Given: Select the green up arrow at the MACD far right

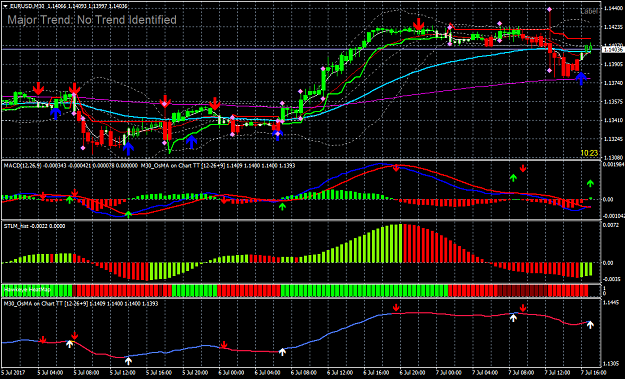Looking at the screenshot, I should (590, 183).
